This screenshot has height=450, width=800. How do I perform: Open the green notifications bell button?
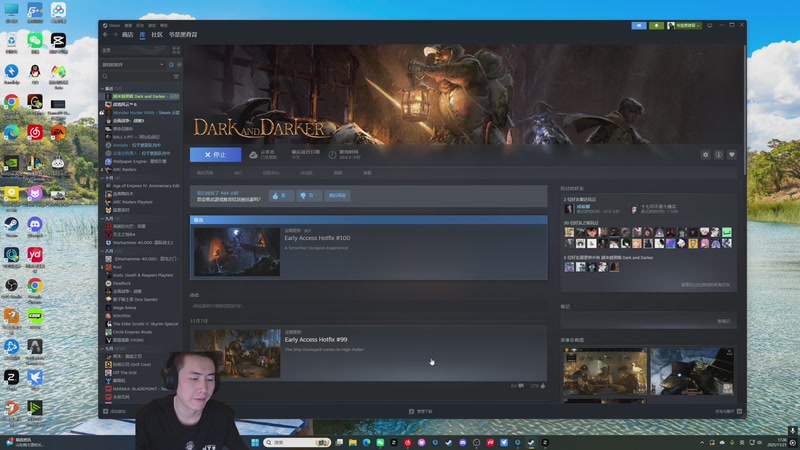656,26
